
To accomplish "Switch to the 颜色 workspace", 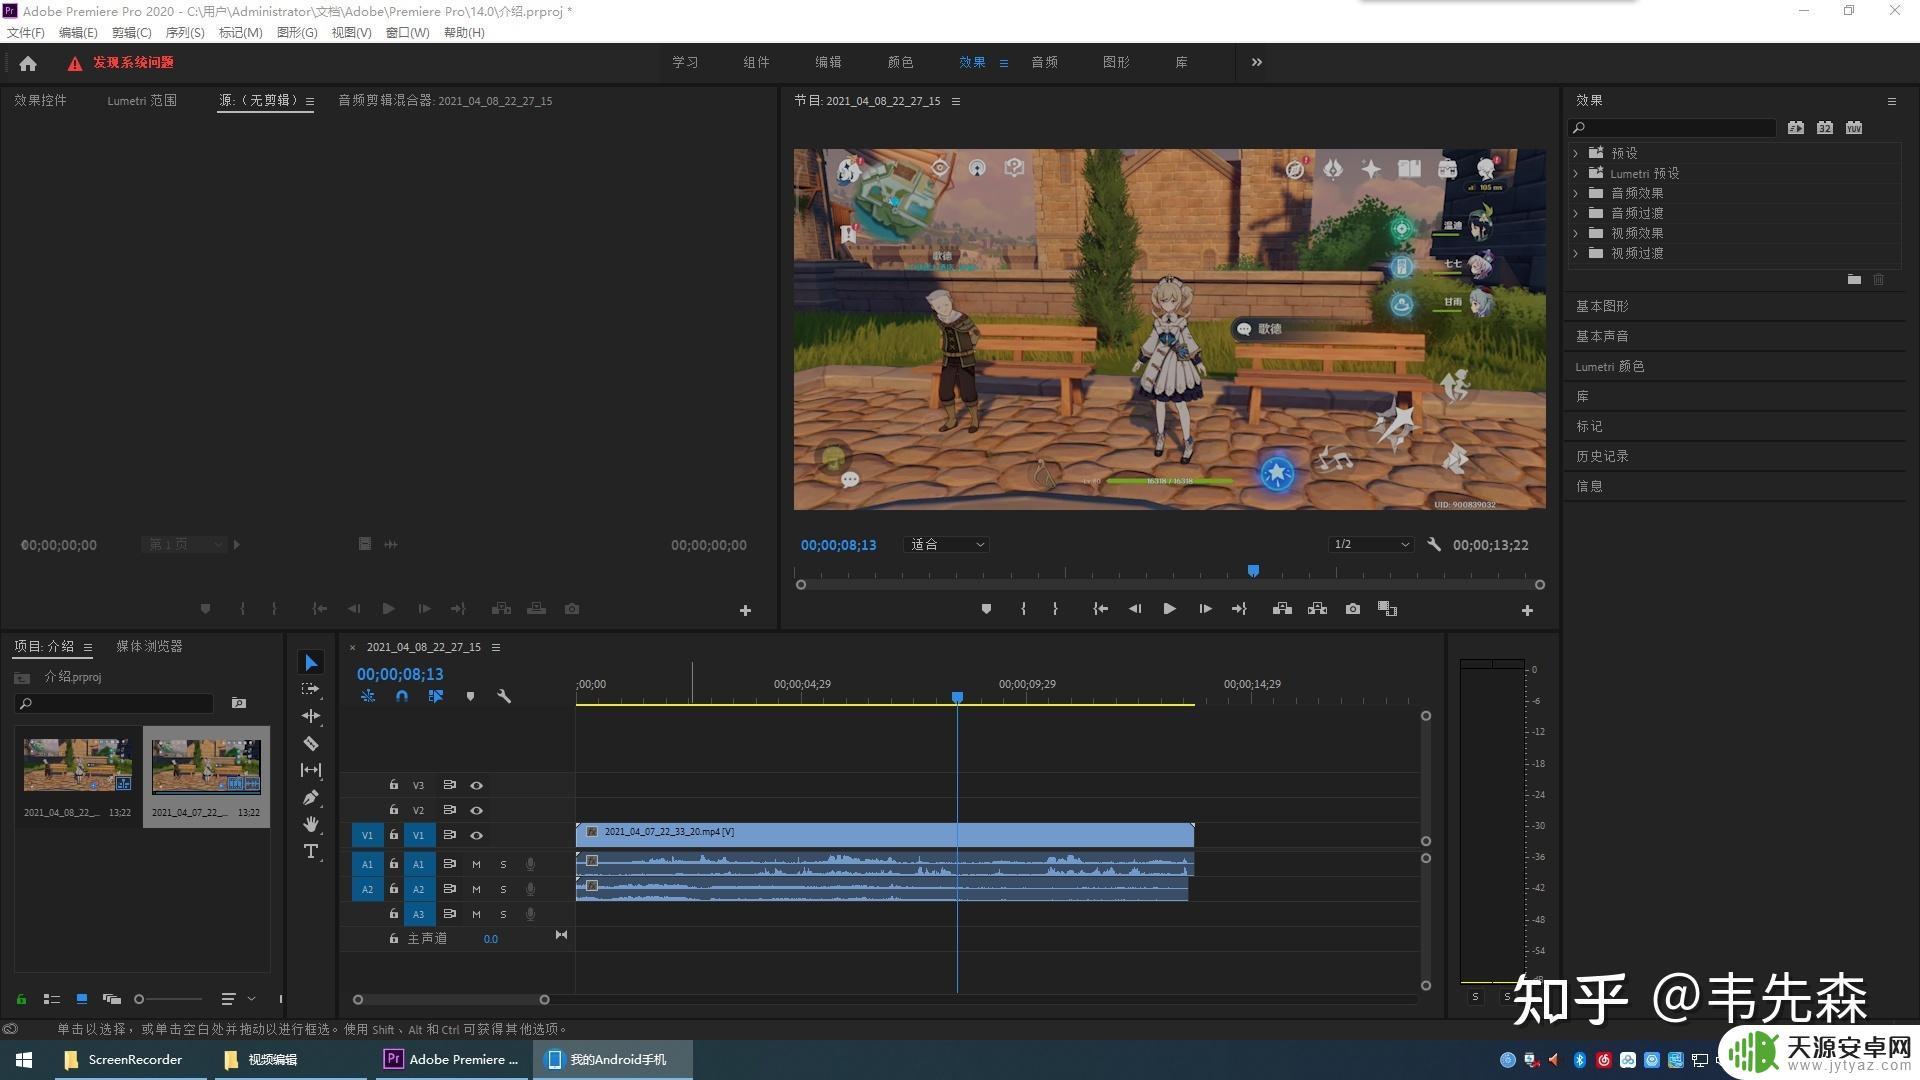I will point(900,62).
